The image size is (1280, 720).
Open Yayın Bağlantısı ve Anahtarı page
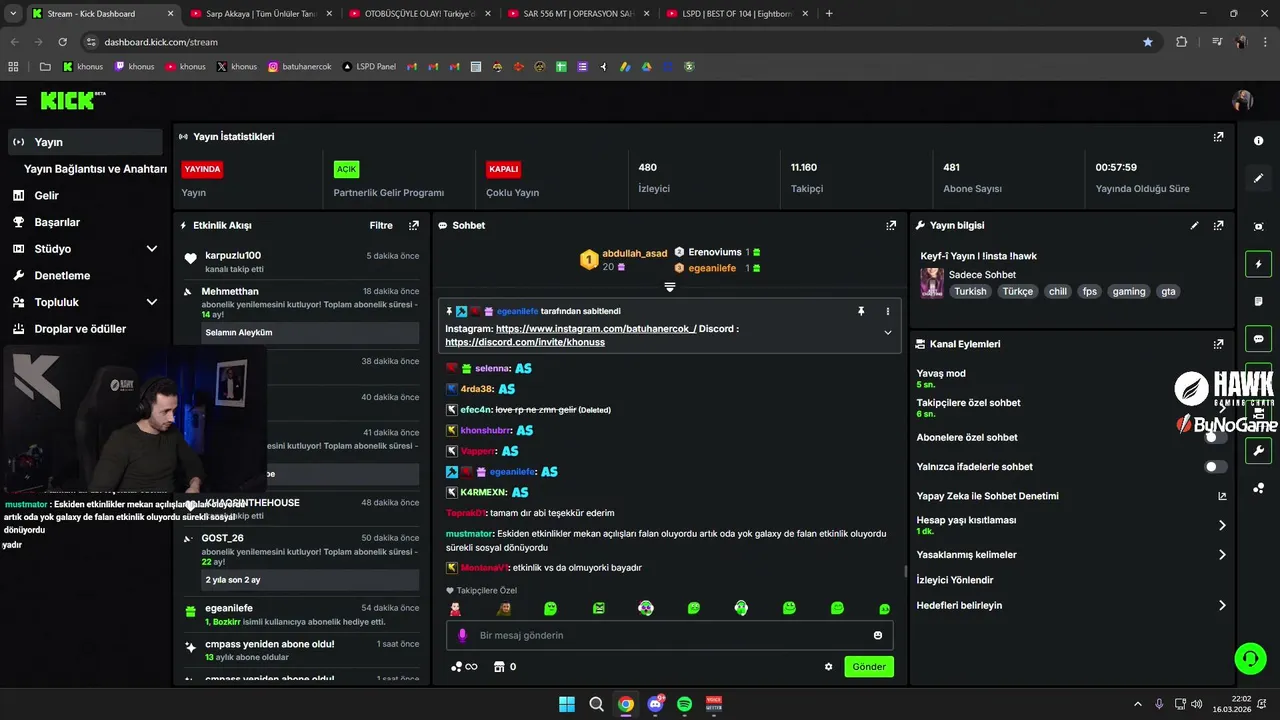click(95, 169)
